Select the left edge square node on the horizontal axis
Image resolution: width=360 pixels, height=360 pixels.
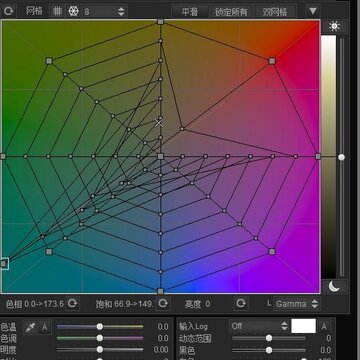tap(3, 156)
